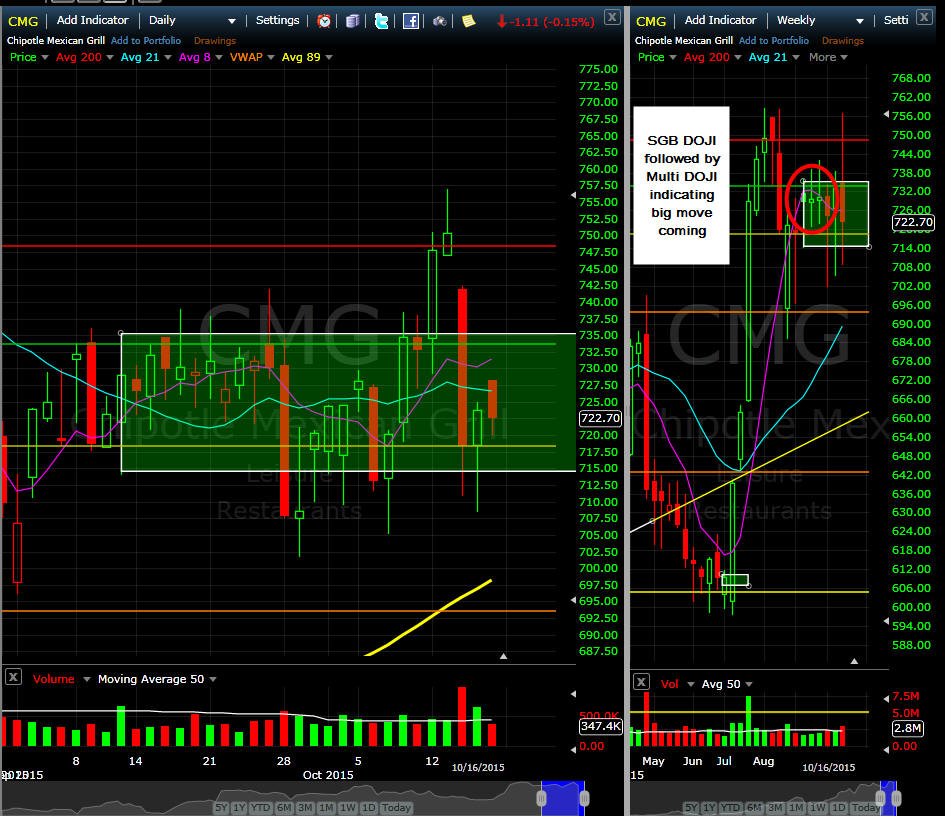The image size is (945, 816).
Task: Select 1Y range in Daily chart
Action: [x=239, y=808]
